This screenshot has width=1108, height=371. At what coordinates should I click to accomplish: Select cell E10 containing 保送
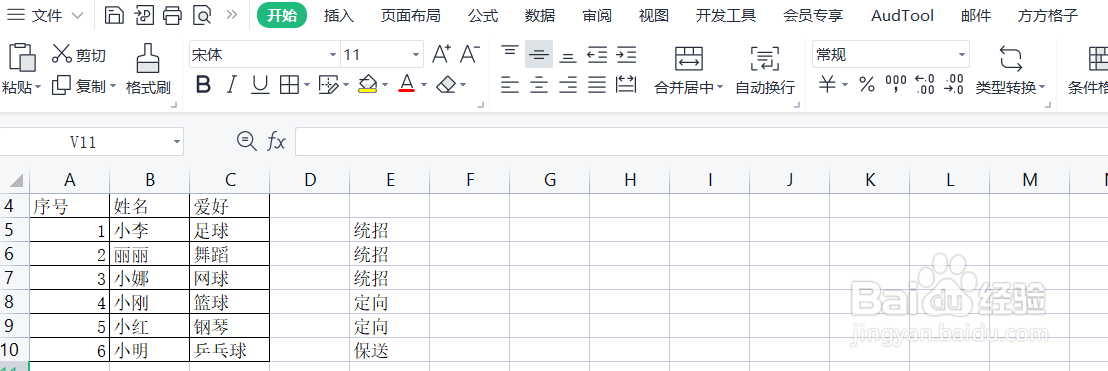pos(389,350)
